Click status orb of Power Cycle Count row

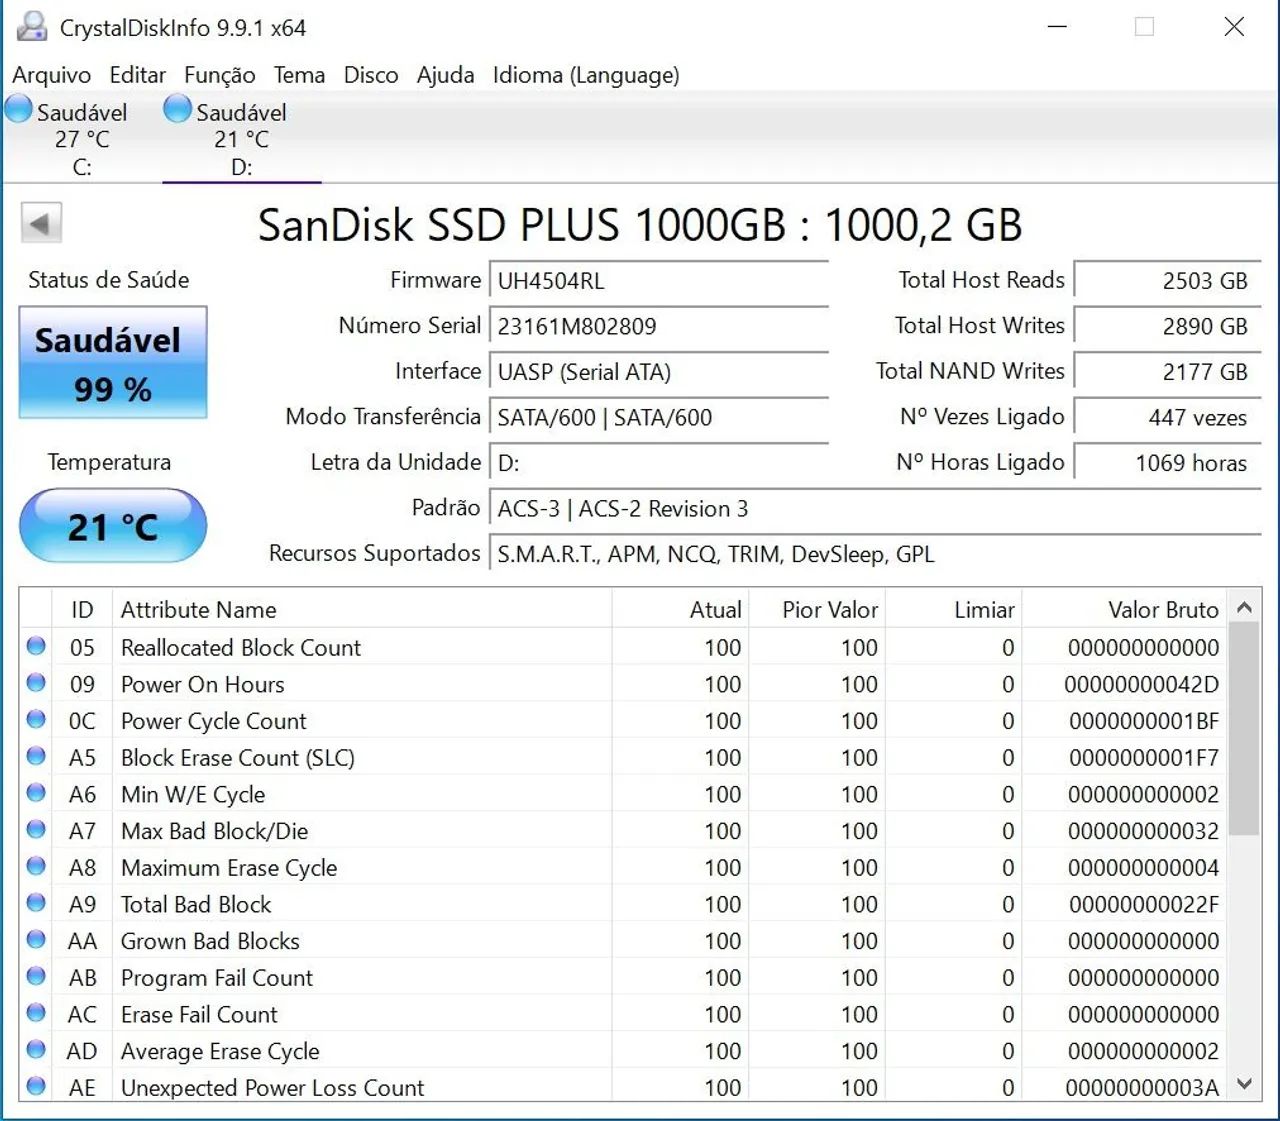tap(36, 720)
